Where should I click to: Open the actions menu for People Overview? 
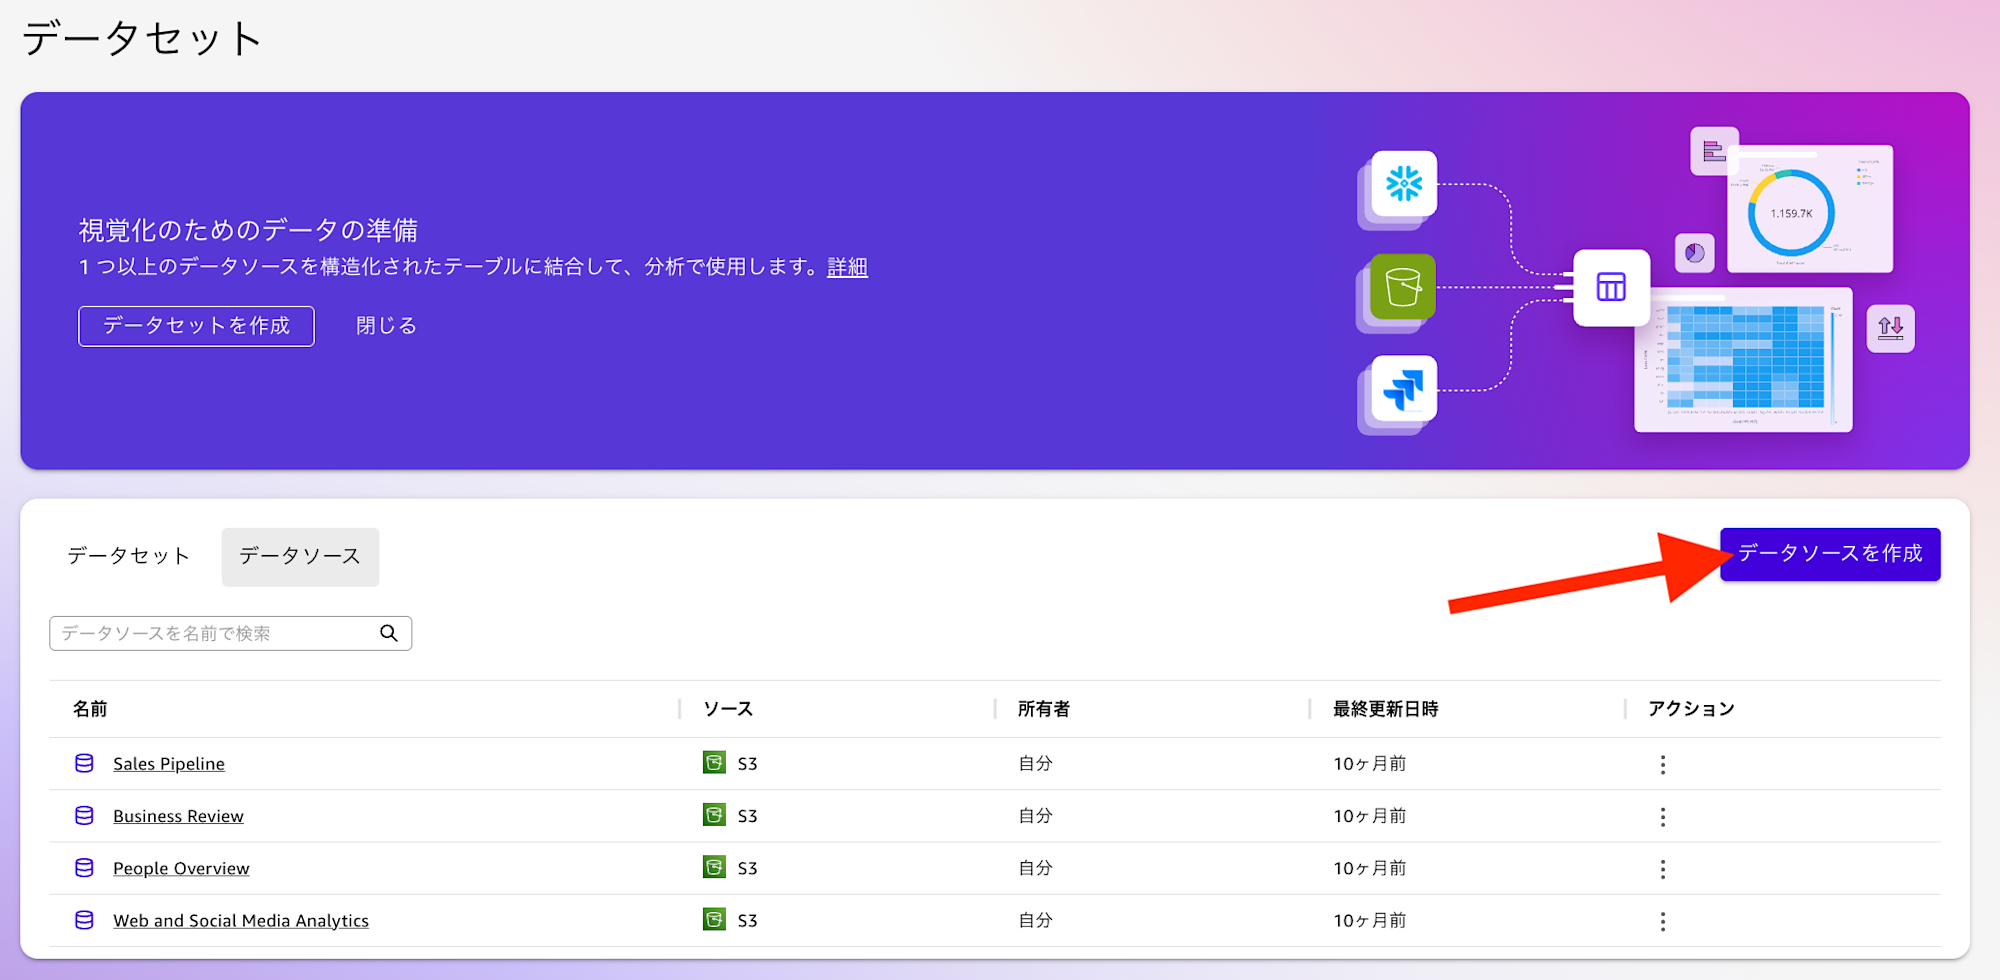tap(1662, 868)
